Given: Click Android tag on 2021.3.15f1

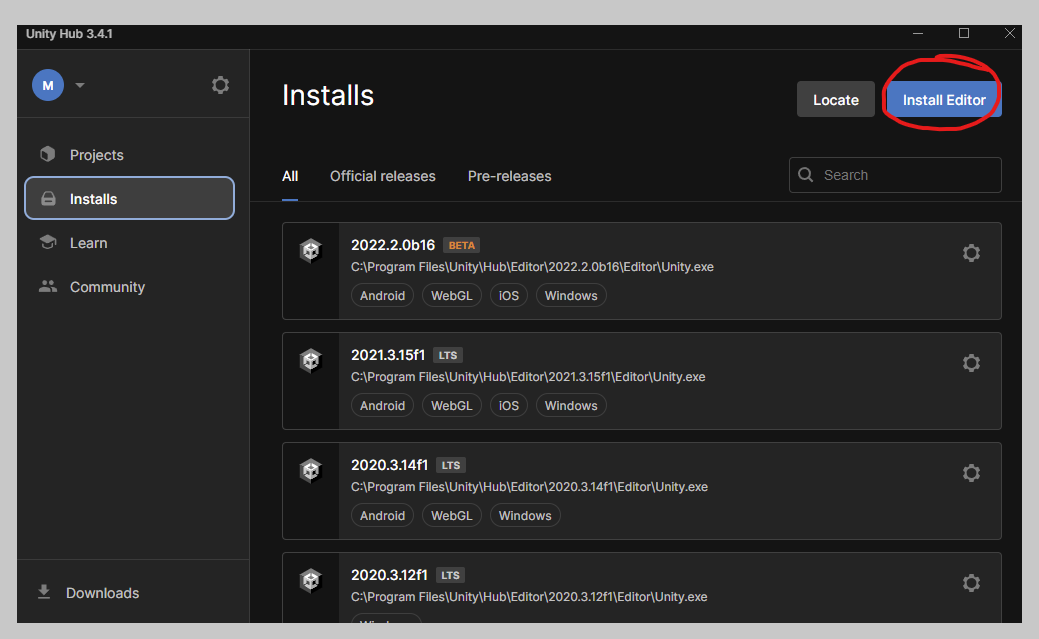Looking at the screenshot, I should (382, 406).
